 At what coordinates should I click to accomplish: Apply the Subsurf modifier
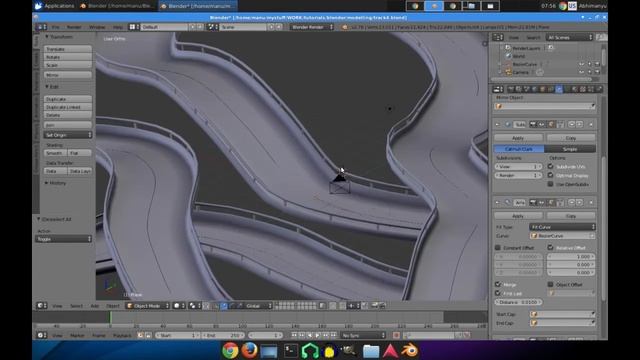pyautogui.click(x=518, y=138)
